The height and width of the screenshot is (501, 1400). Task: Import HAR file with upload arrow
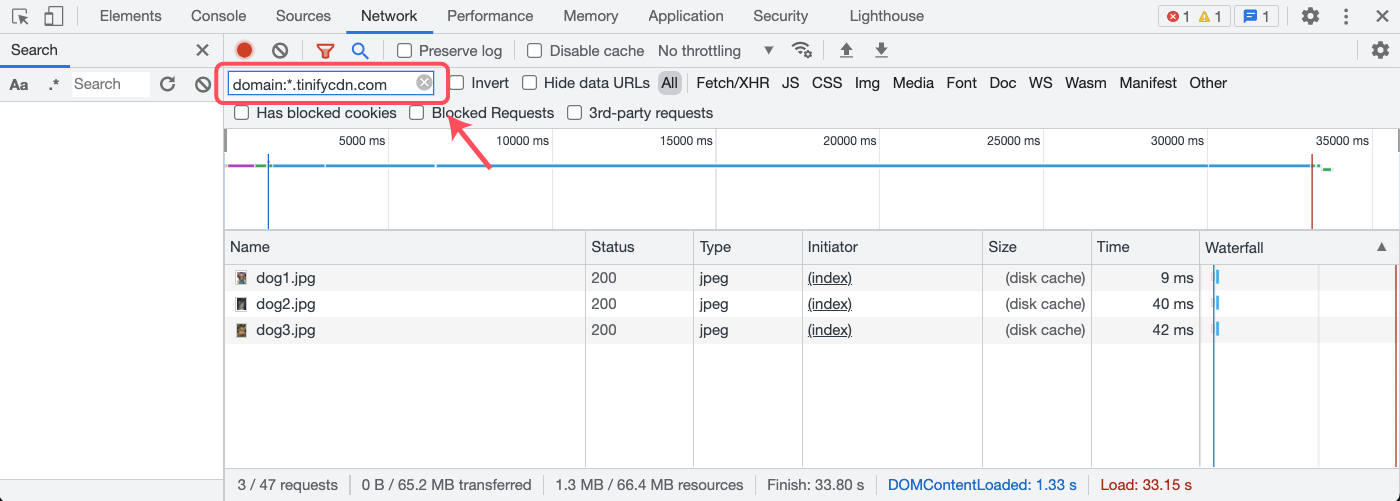click(847, 50)
